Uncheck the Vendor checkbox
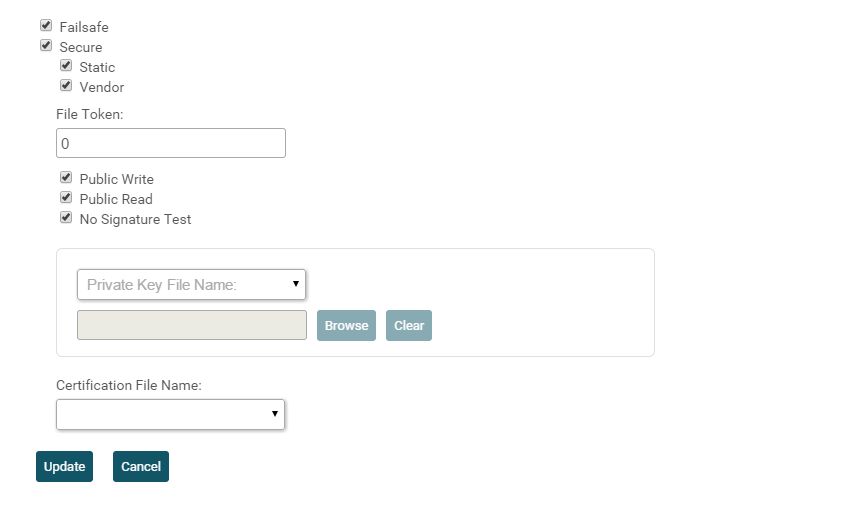 point(66,86)
